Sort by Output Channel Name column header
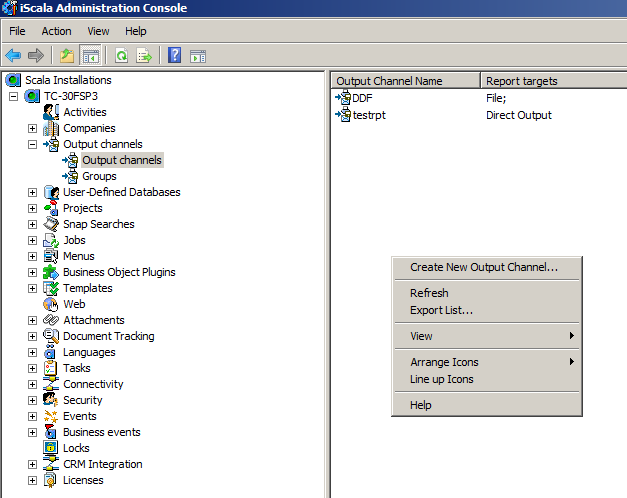 tap(405, 81)
